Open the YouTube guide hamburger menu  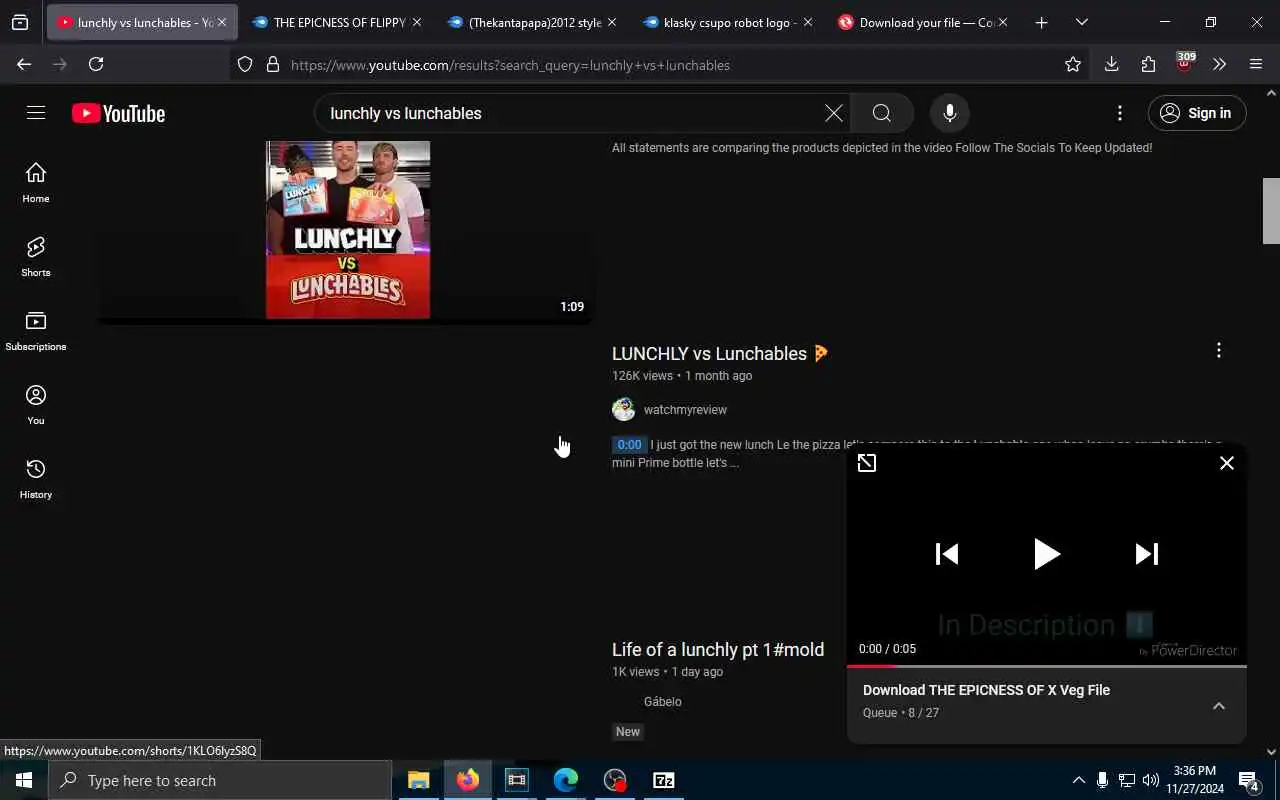(36, 113)
